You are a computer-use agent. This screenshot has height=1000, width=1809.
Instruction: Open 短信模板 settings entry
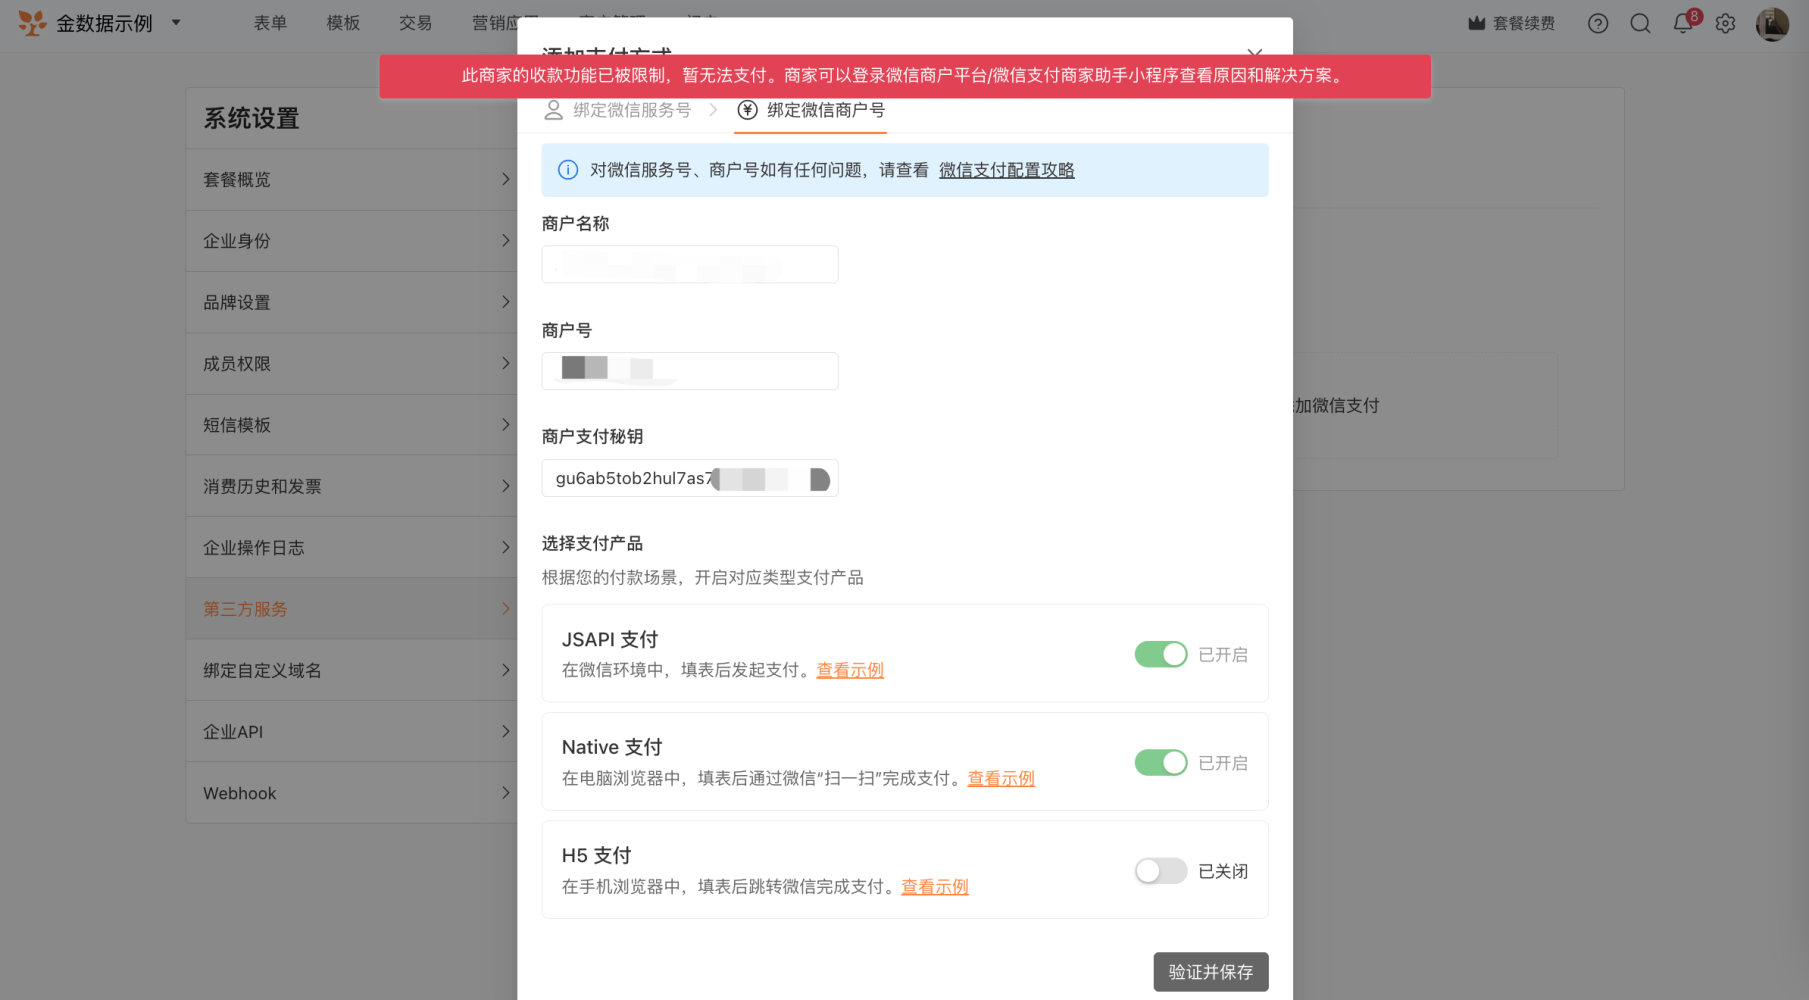click(x=352, y=425)
